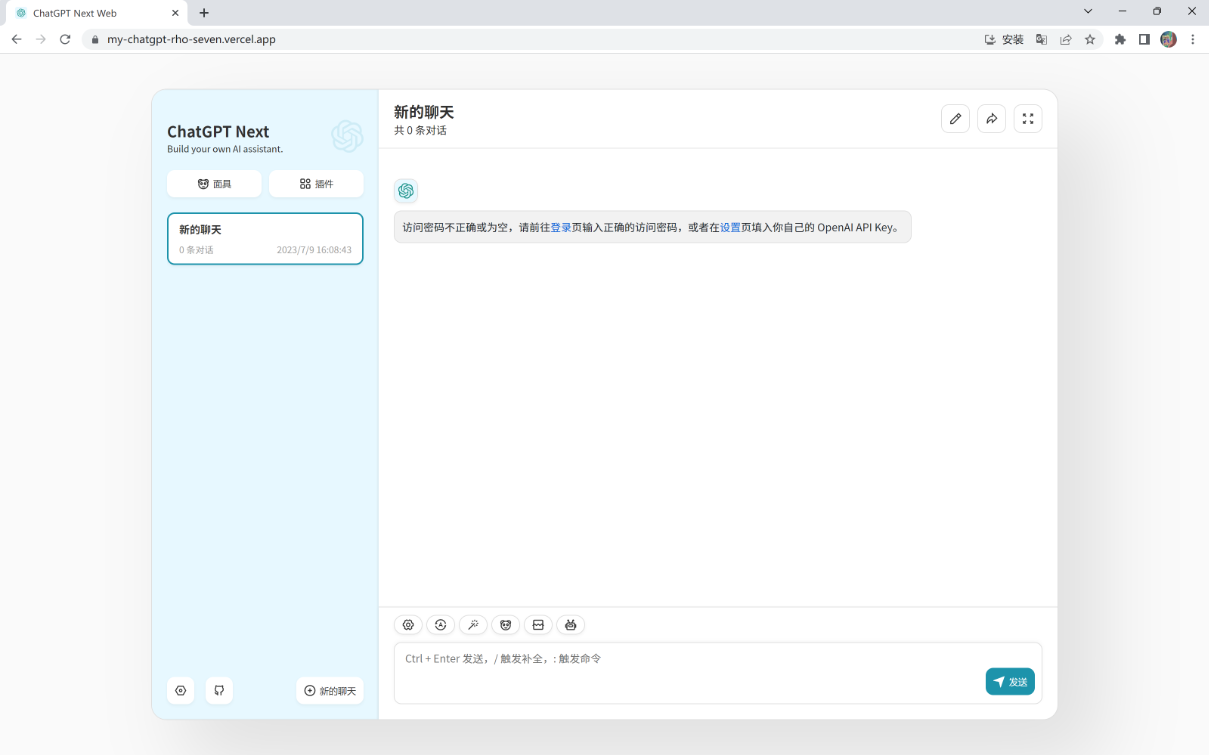Click the 面具 (Mask) button
This screenshot has height=755, width=1209.
pyautogui.click(x=214, y=184)
